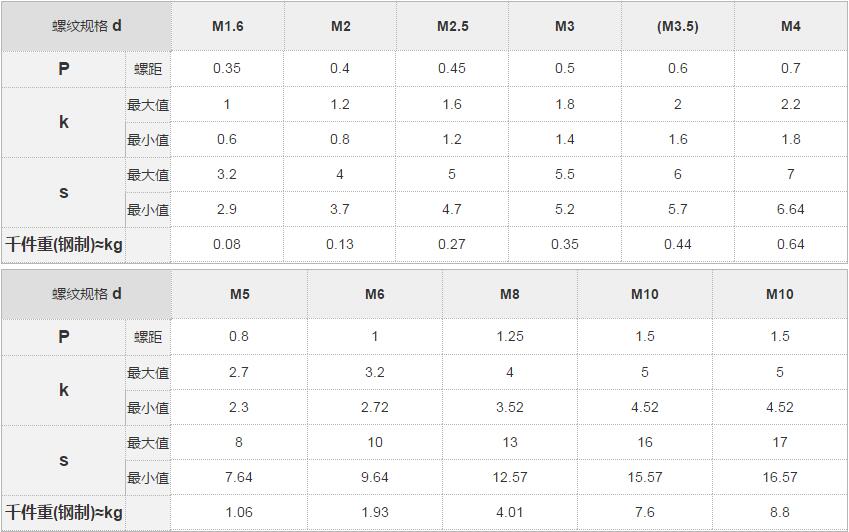Viewport: 849px width, 532px height.
Task: Click the (M3.5) column header
Action: coord(677,27)
